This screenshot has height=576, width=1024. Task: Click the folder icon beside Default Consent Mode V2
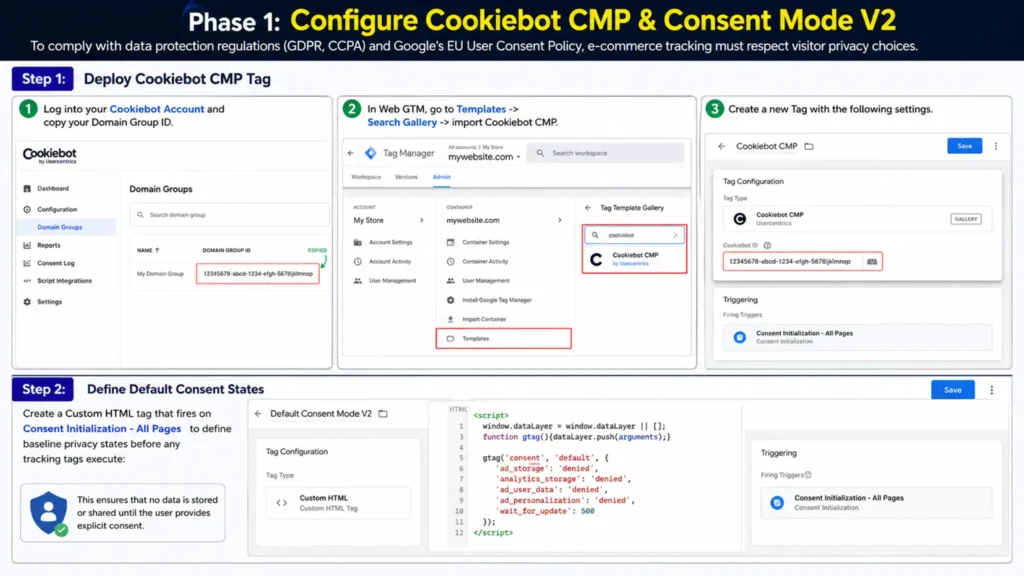383,413
